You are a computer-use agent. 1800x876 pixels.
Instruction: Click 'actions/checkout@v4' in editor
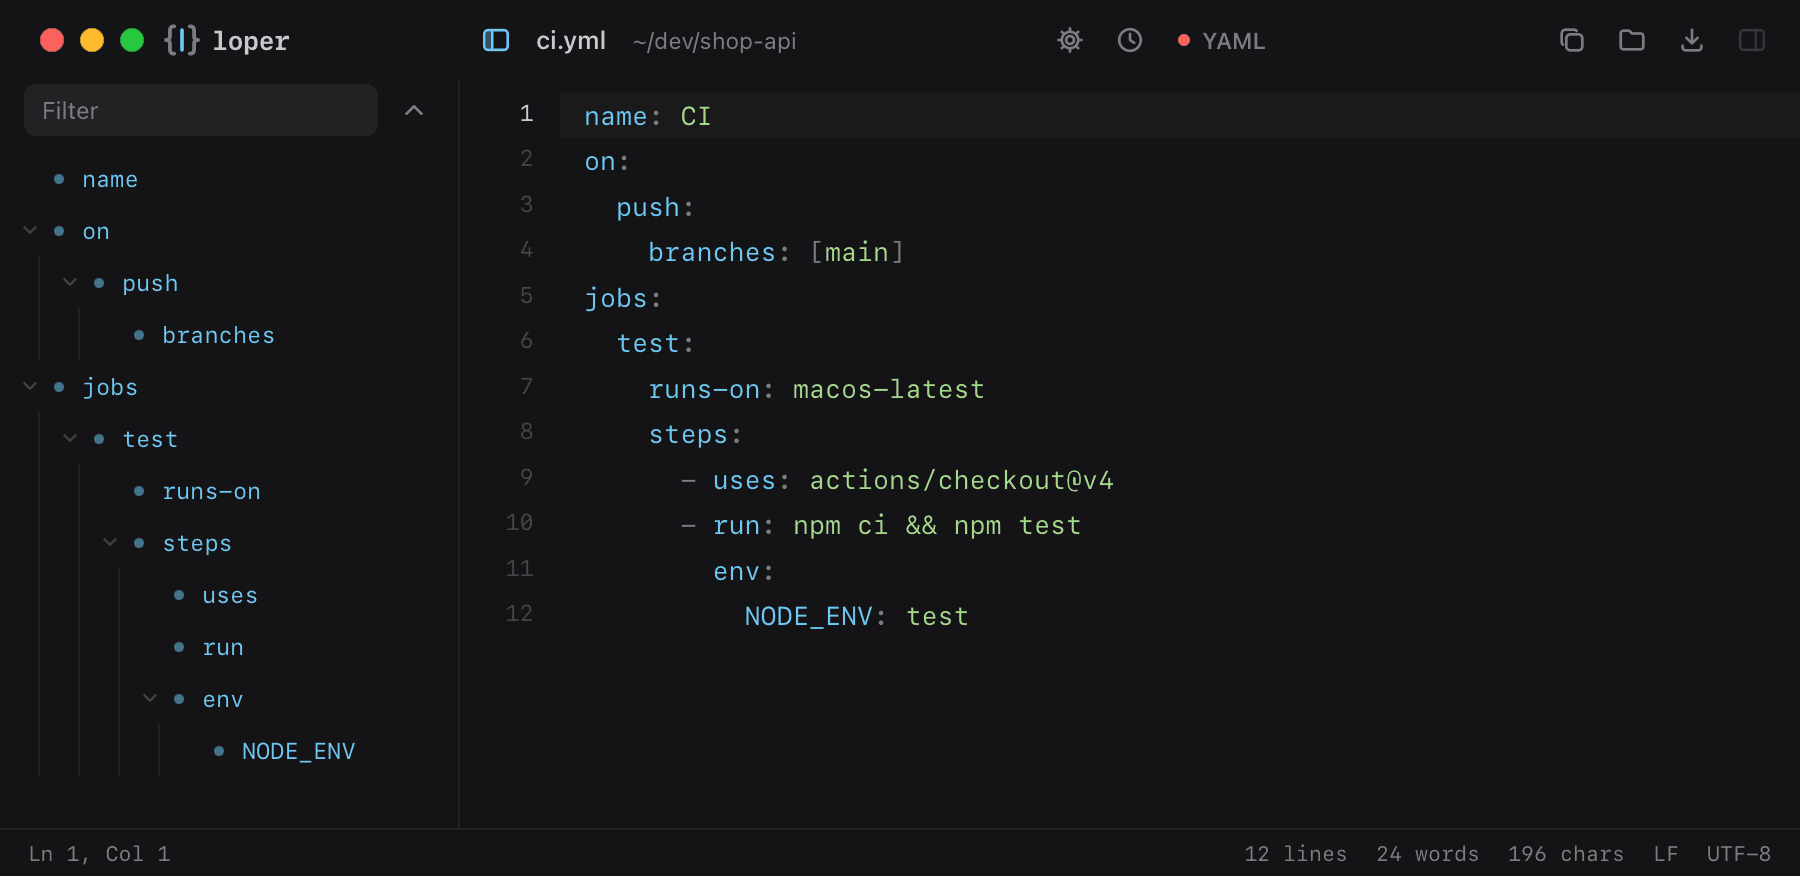tap(961, 481)
